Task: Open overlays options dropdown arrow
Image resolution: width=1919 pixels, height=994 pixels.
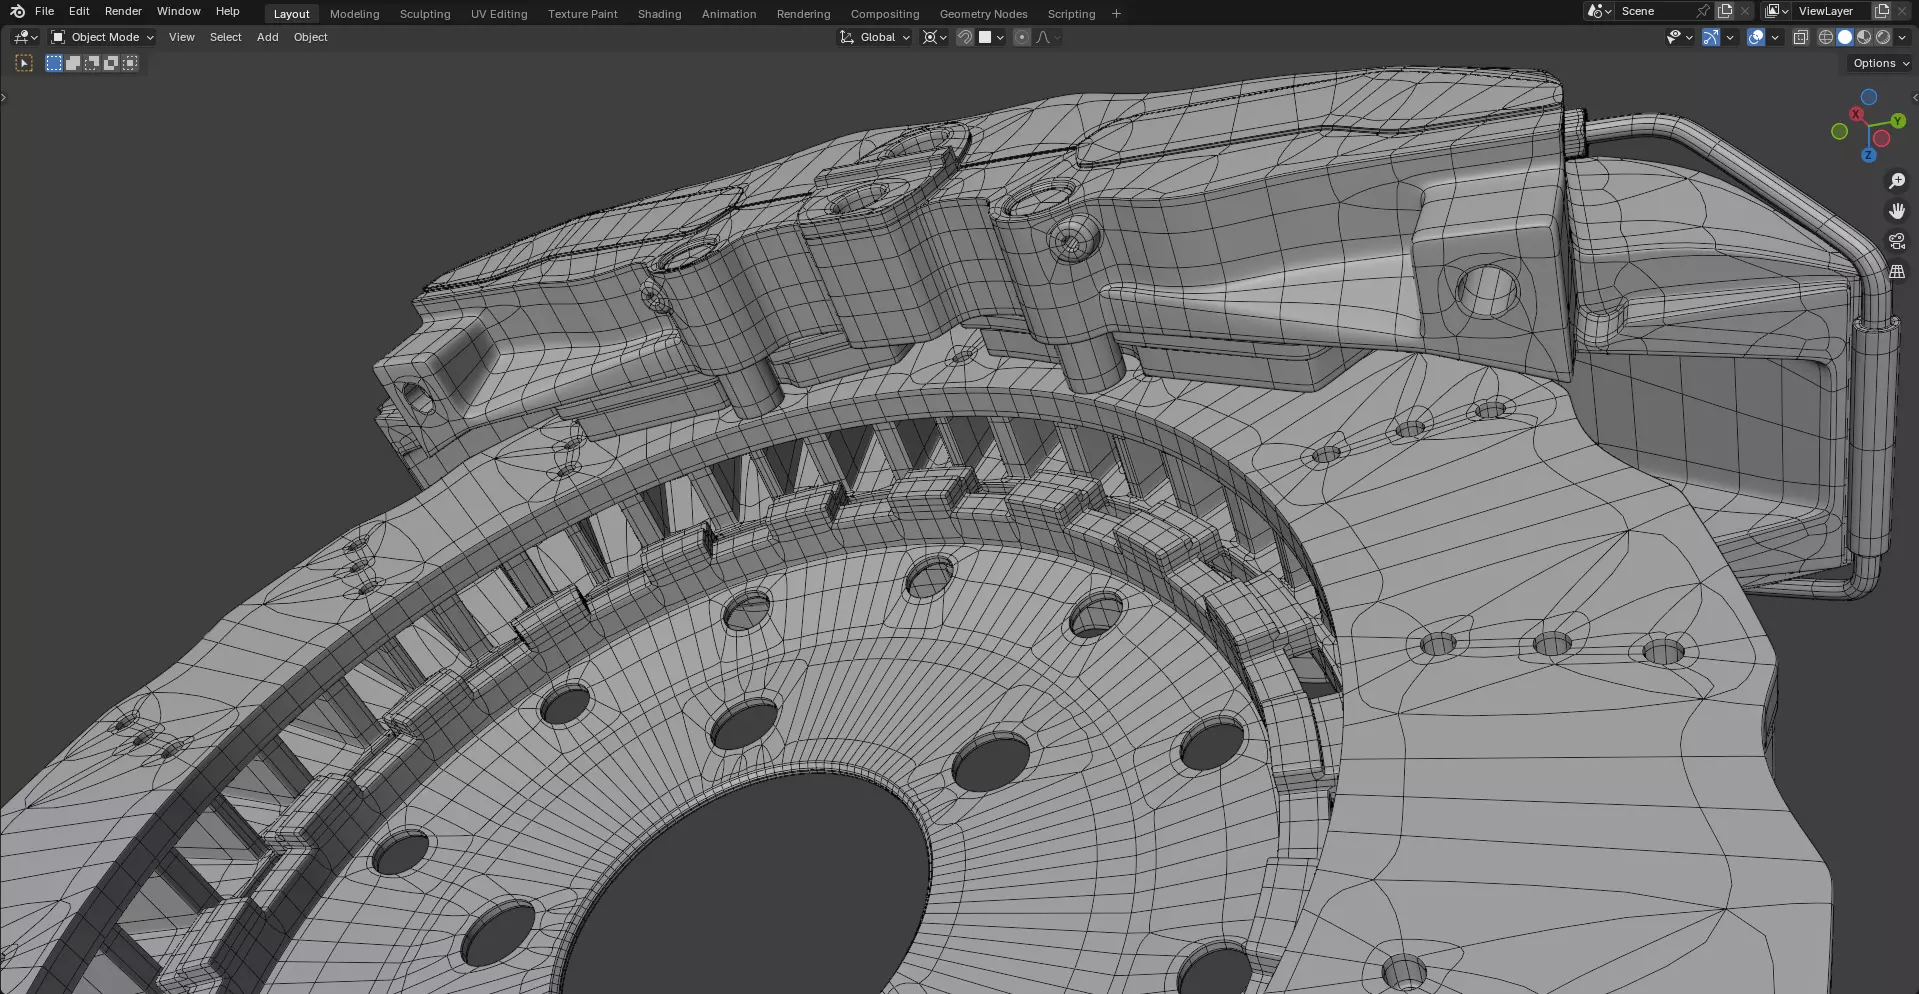Action: tap(1775, 37)
